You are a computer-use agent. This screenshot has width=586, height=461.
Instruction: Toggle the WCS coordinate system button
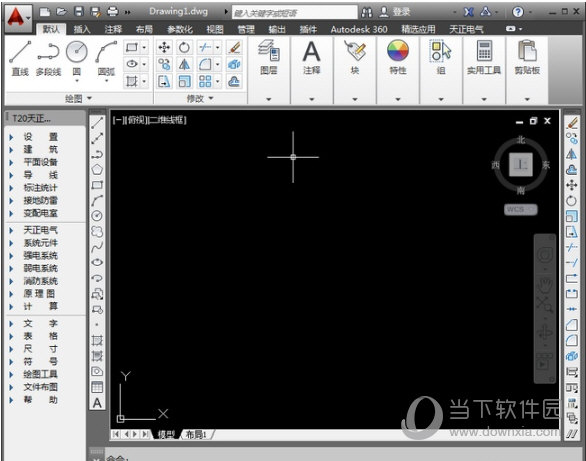pyautogui.click(x=521, y=210)
